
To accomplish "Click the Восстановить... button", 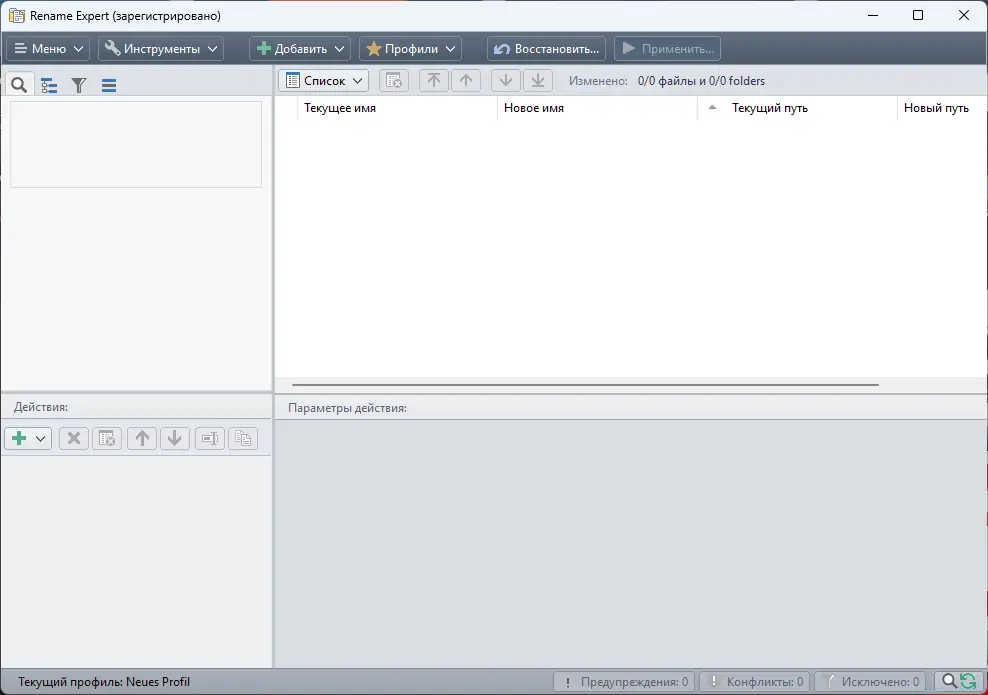I will (x=546, y=49).
